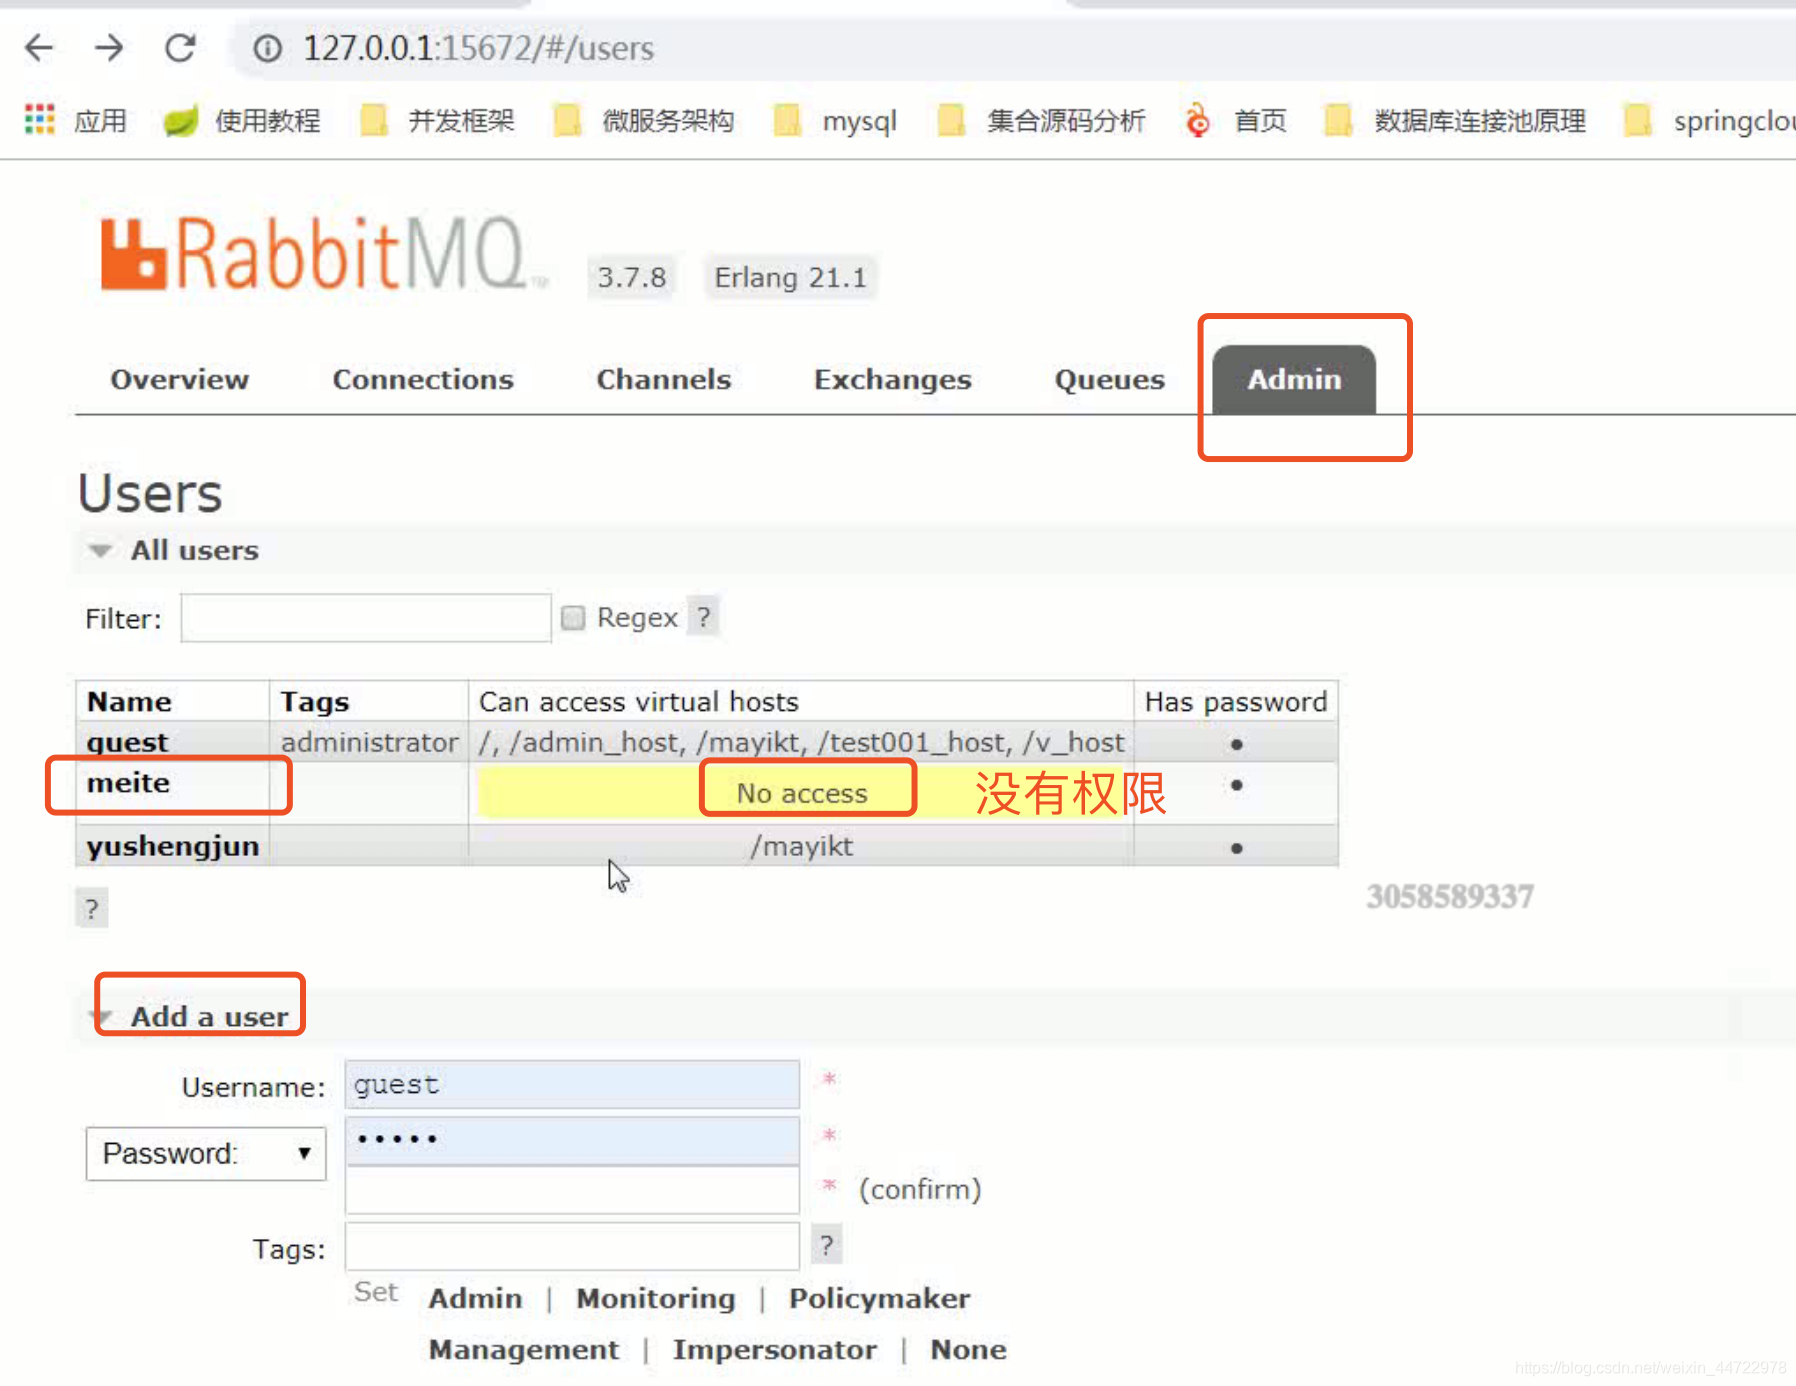Image resolution: width=1796 pixels, height=1386 pixels.
Task: Set the Monitoring tag
Action: tap(655, 1298)
